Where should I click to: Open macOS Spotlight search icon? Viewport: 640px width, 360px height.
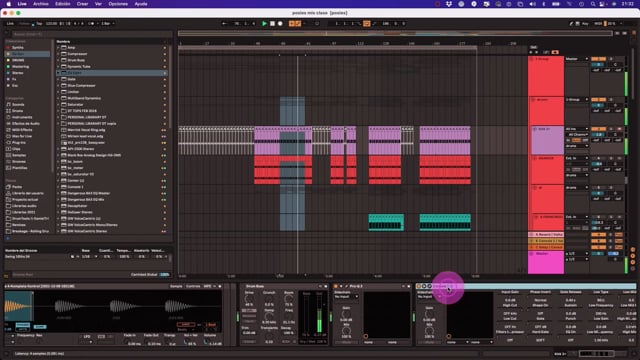[x=593, y=4]
